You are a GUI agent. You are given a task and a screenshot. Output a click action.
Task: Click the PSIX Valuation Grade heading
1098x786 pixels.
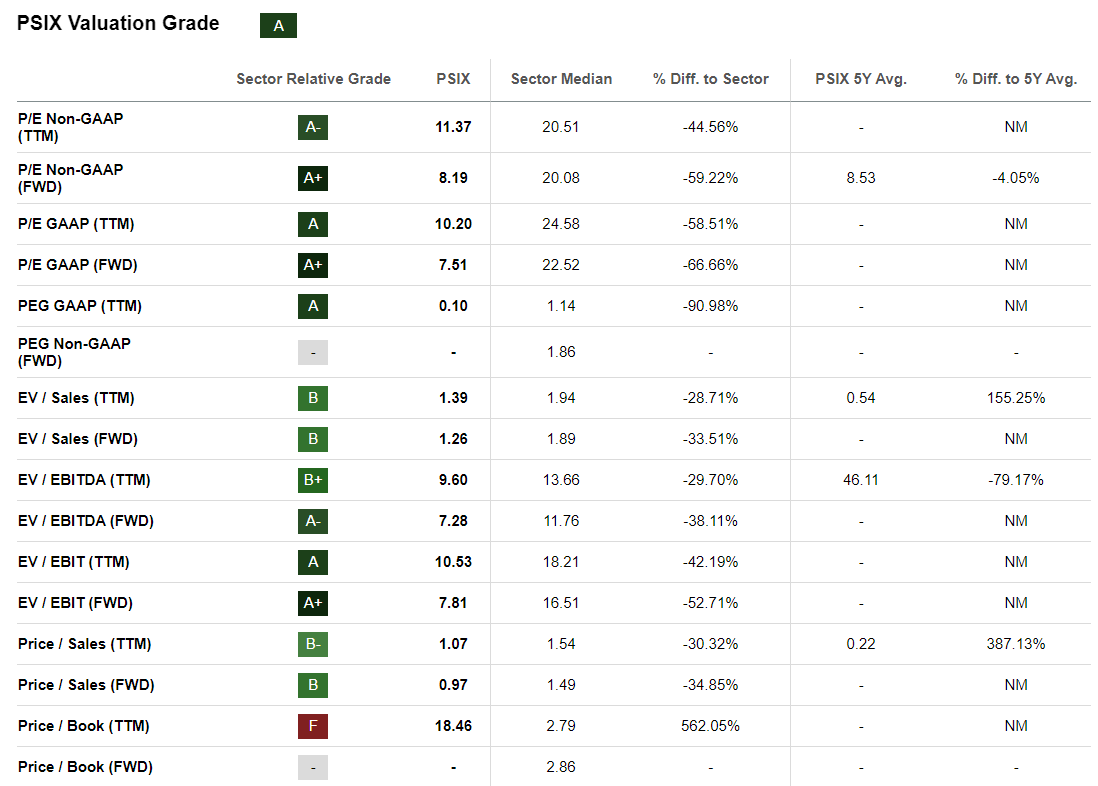[x=118, y=24]
